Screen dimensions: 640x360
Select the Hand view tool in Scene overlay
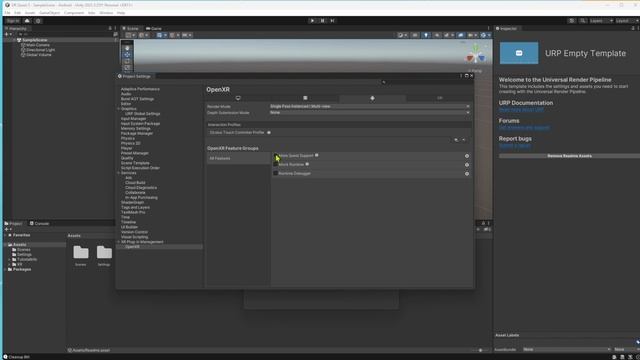[x=127, y=48]
